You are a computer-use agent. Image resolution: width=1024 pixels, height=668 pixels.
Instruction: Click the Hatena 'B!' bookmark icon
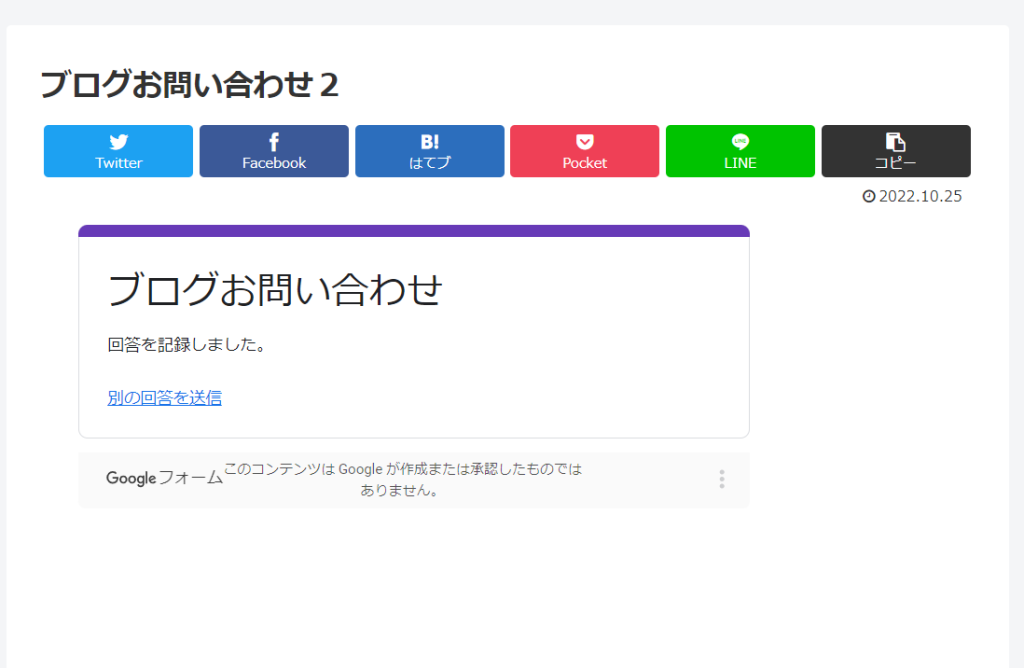(x=430, y=142)
